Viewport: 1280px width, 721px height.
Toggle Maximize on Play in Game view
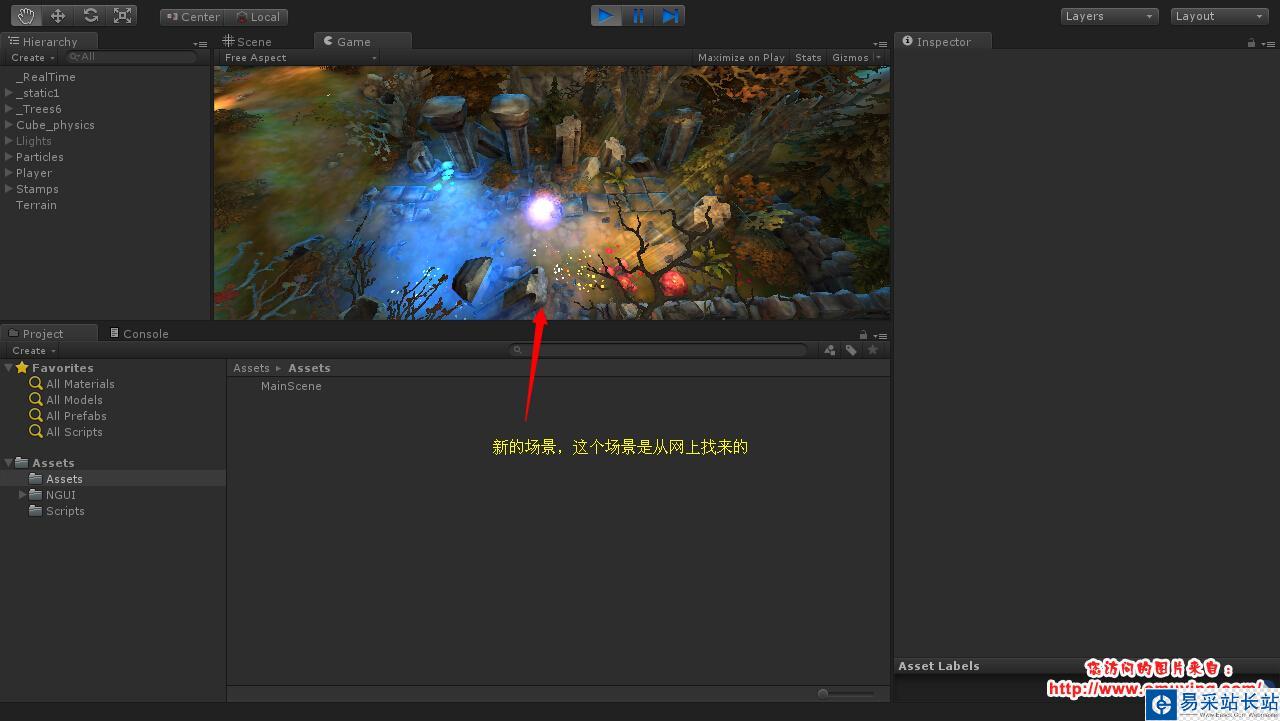click(741, 58)
